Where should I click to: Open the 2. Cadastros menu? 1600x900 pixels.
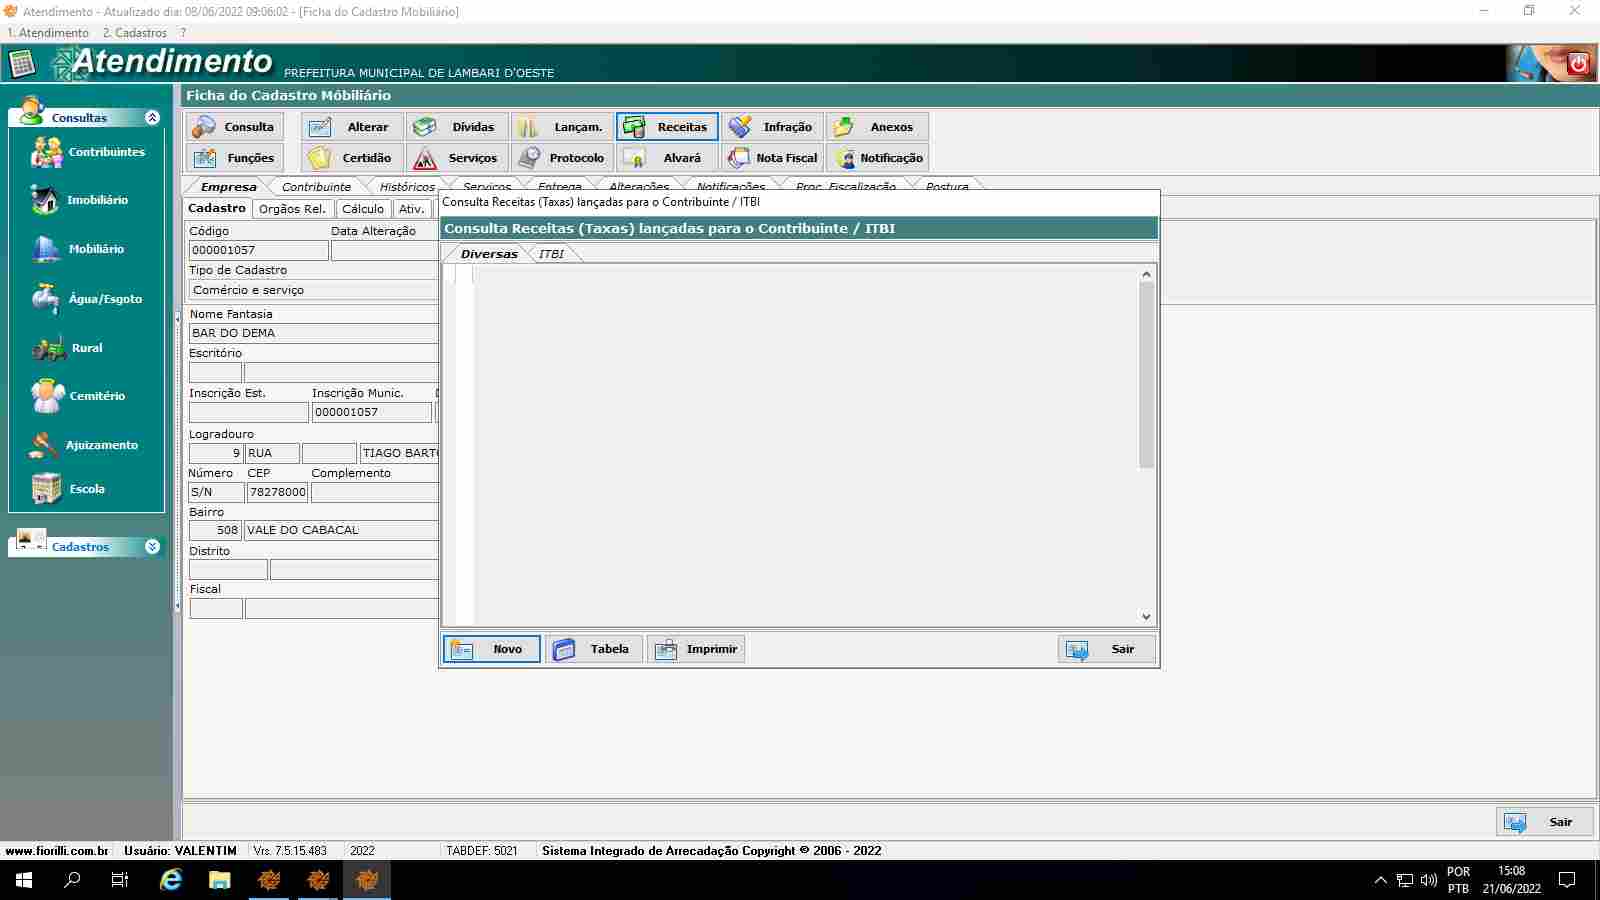[x=134, y=33]
